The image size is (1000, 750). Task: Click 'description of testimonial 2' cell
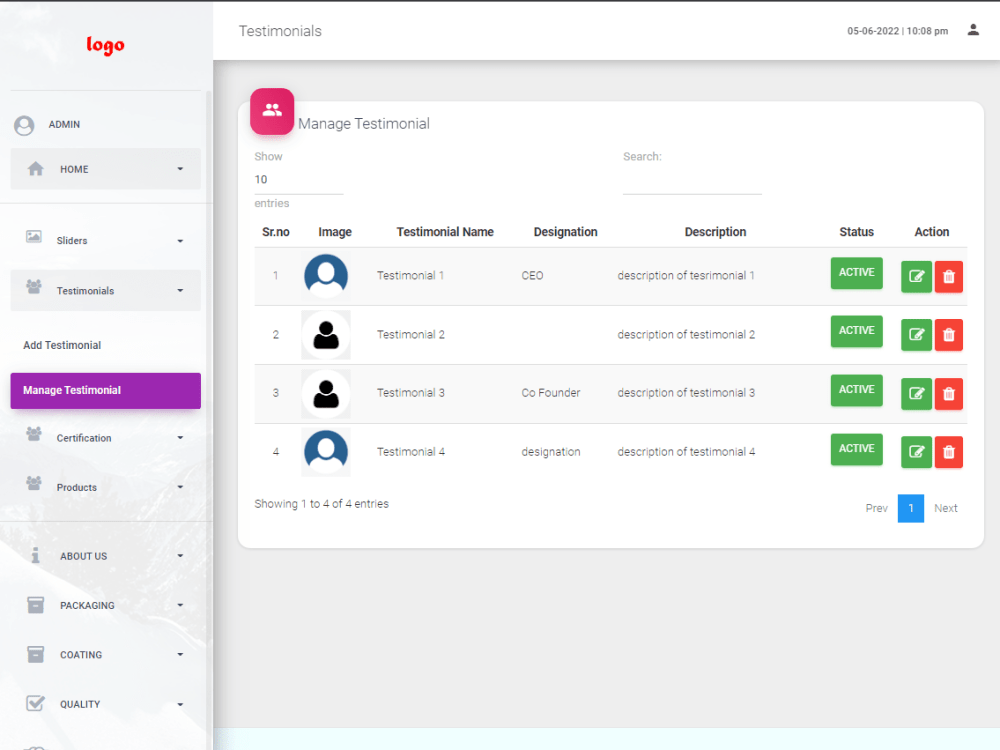click(x=686, y=335)
